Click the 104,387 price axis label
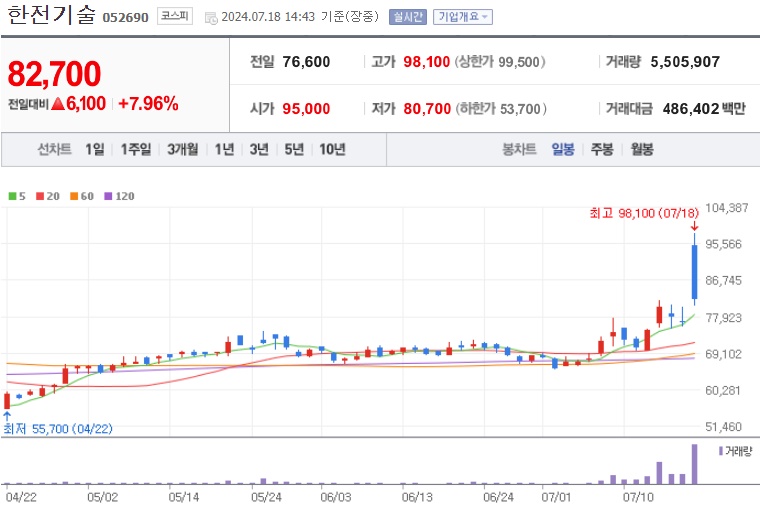 click(x=727, y=208)
